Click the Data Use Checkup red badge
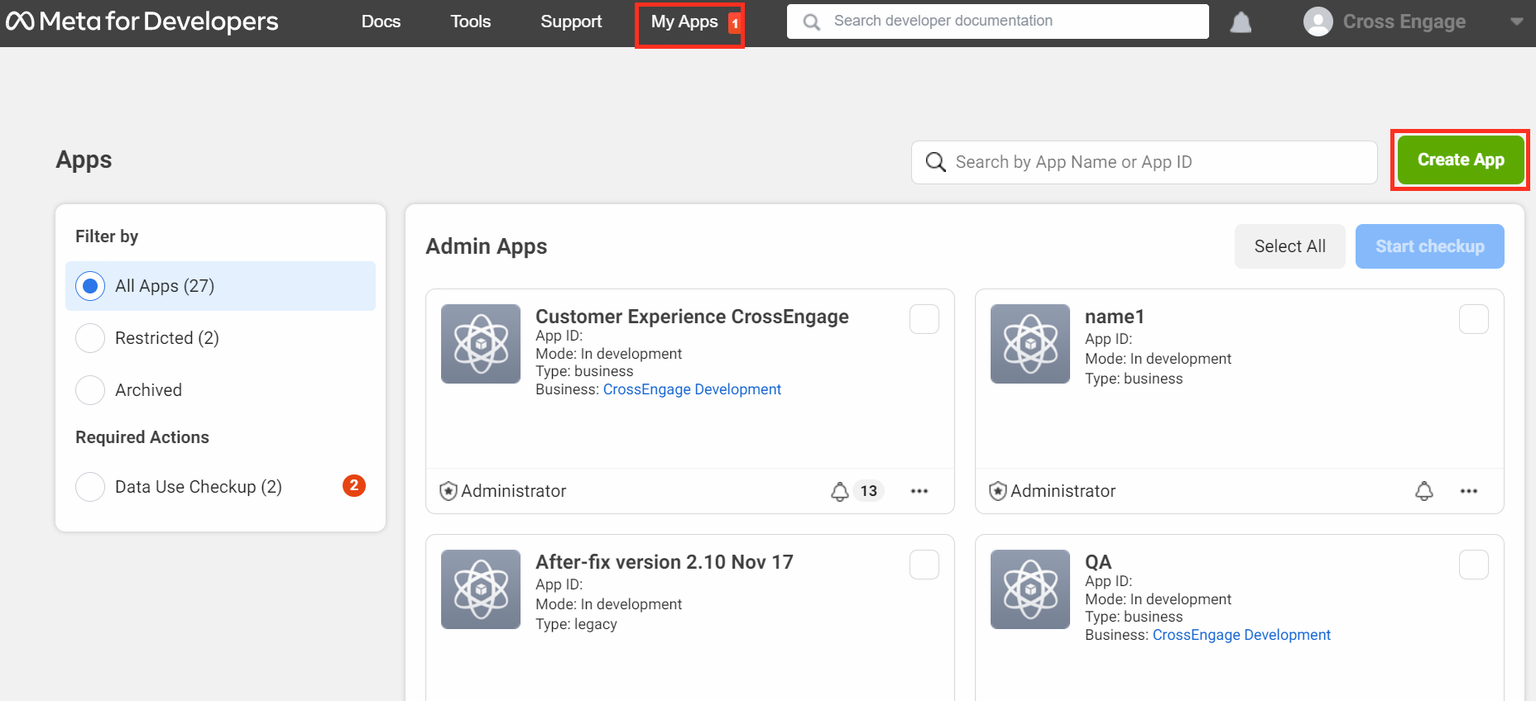 point(354,486)
